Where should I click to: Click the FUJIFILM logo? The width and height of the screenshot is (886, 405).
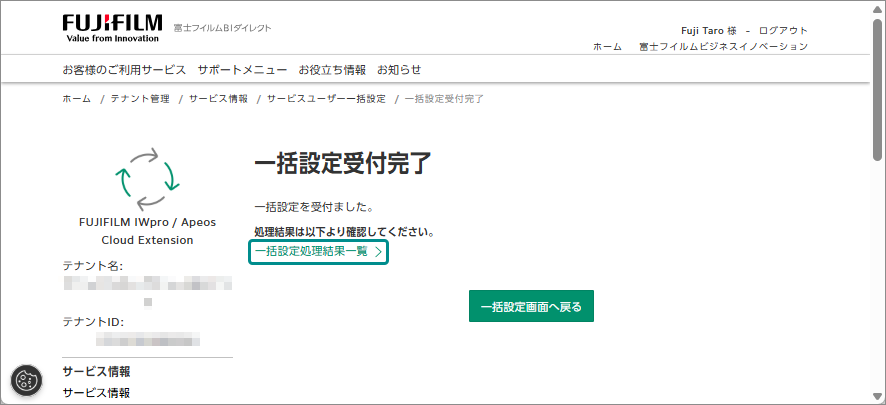point(112,28)
